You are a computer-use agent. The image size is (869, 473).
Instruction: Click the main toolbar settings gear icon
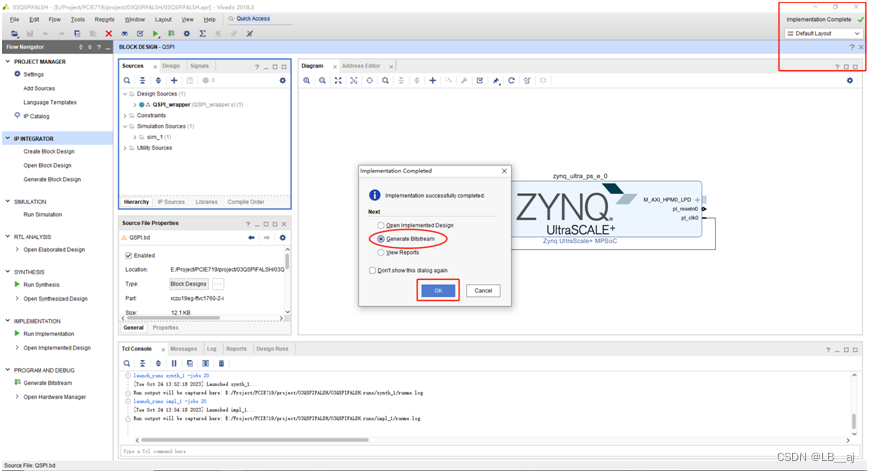[x=187, y=34]
